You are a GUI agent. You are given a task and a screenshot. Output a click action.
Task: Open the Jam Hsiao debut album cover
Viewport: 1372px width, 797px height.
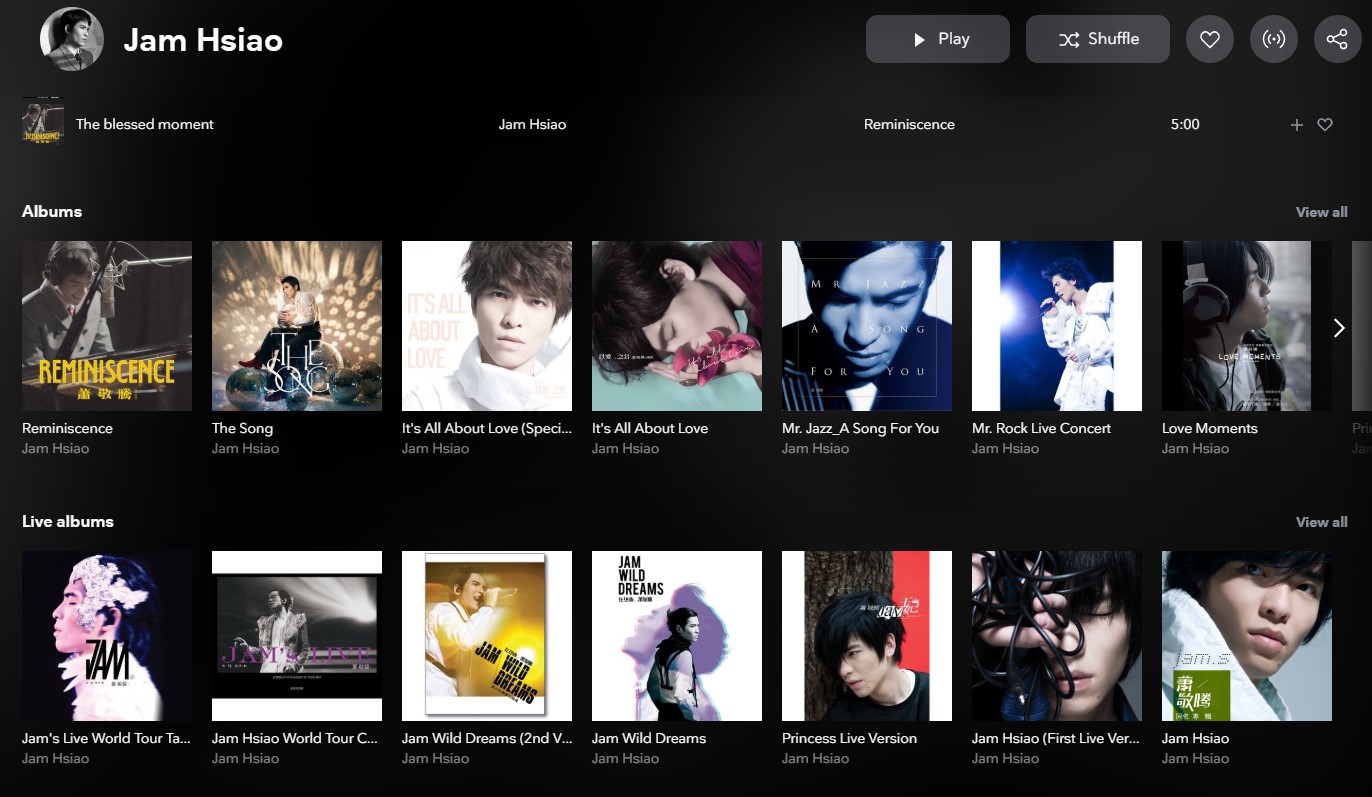point(1247,636)
